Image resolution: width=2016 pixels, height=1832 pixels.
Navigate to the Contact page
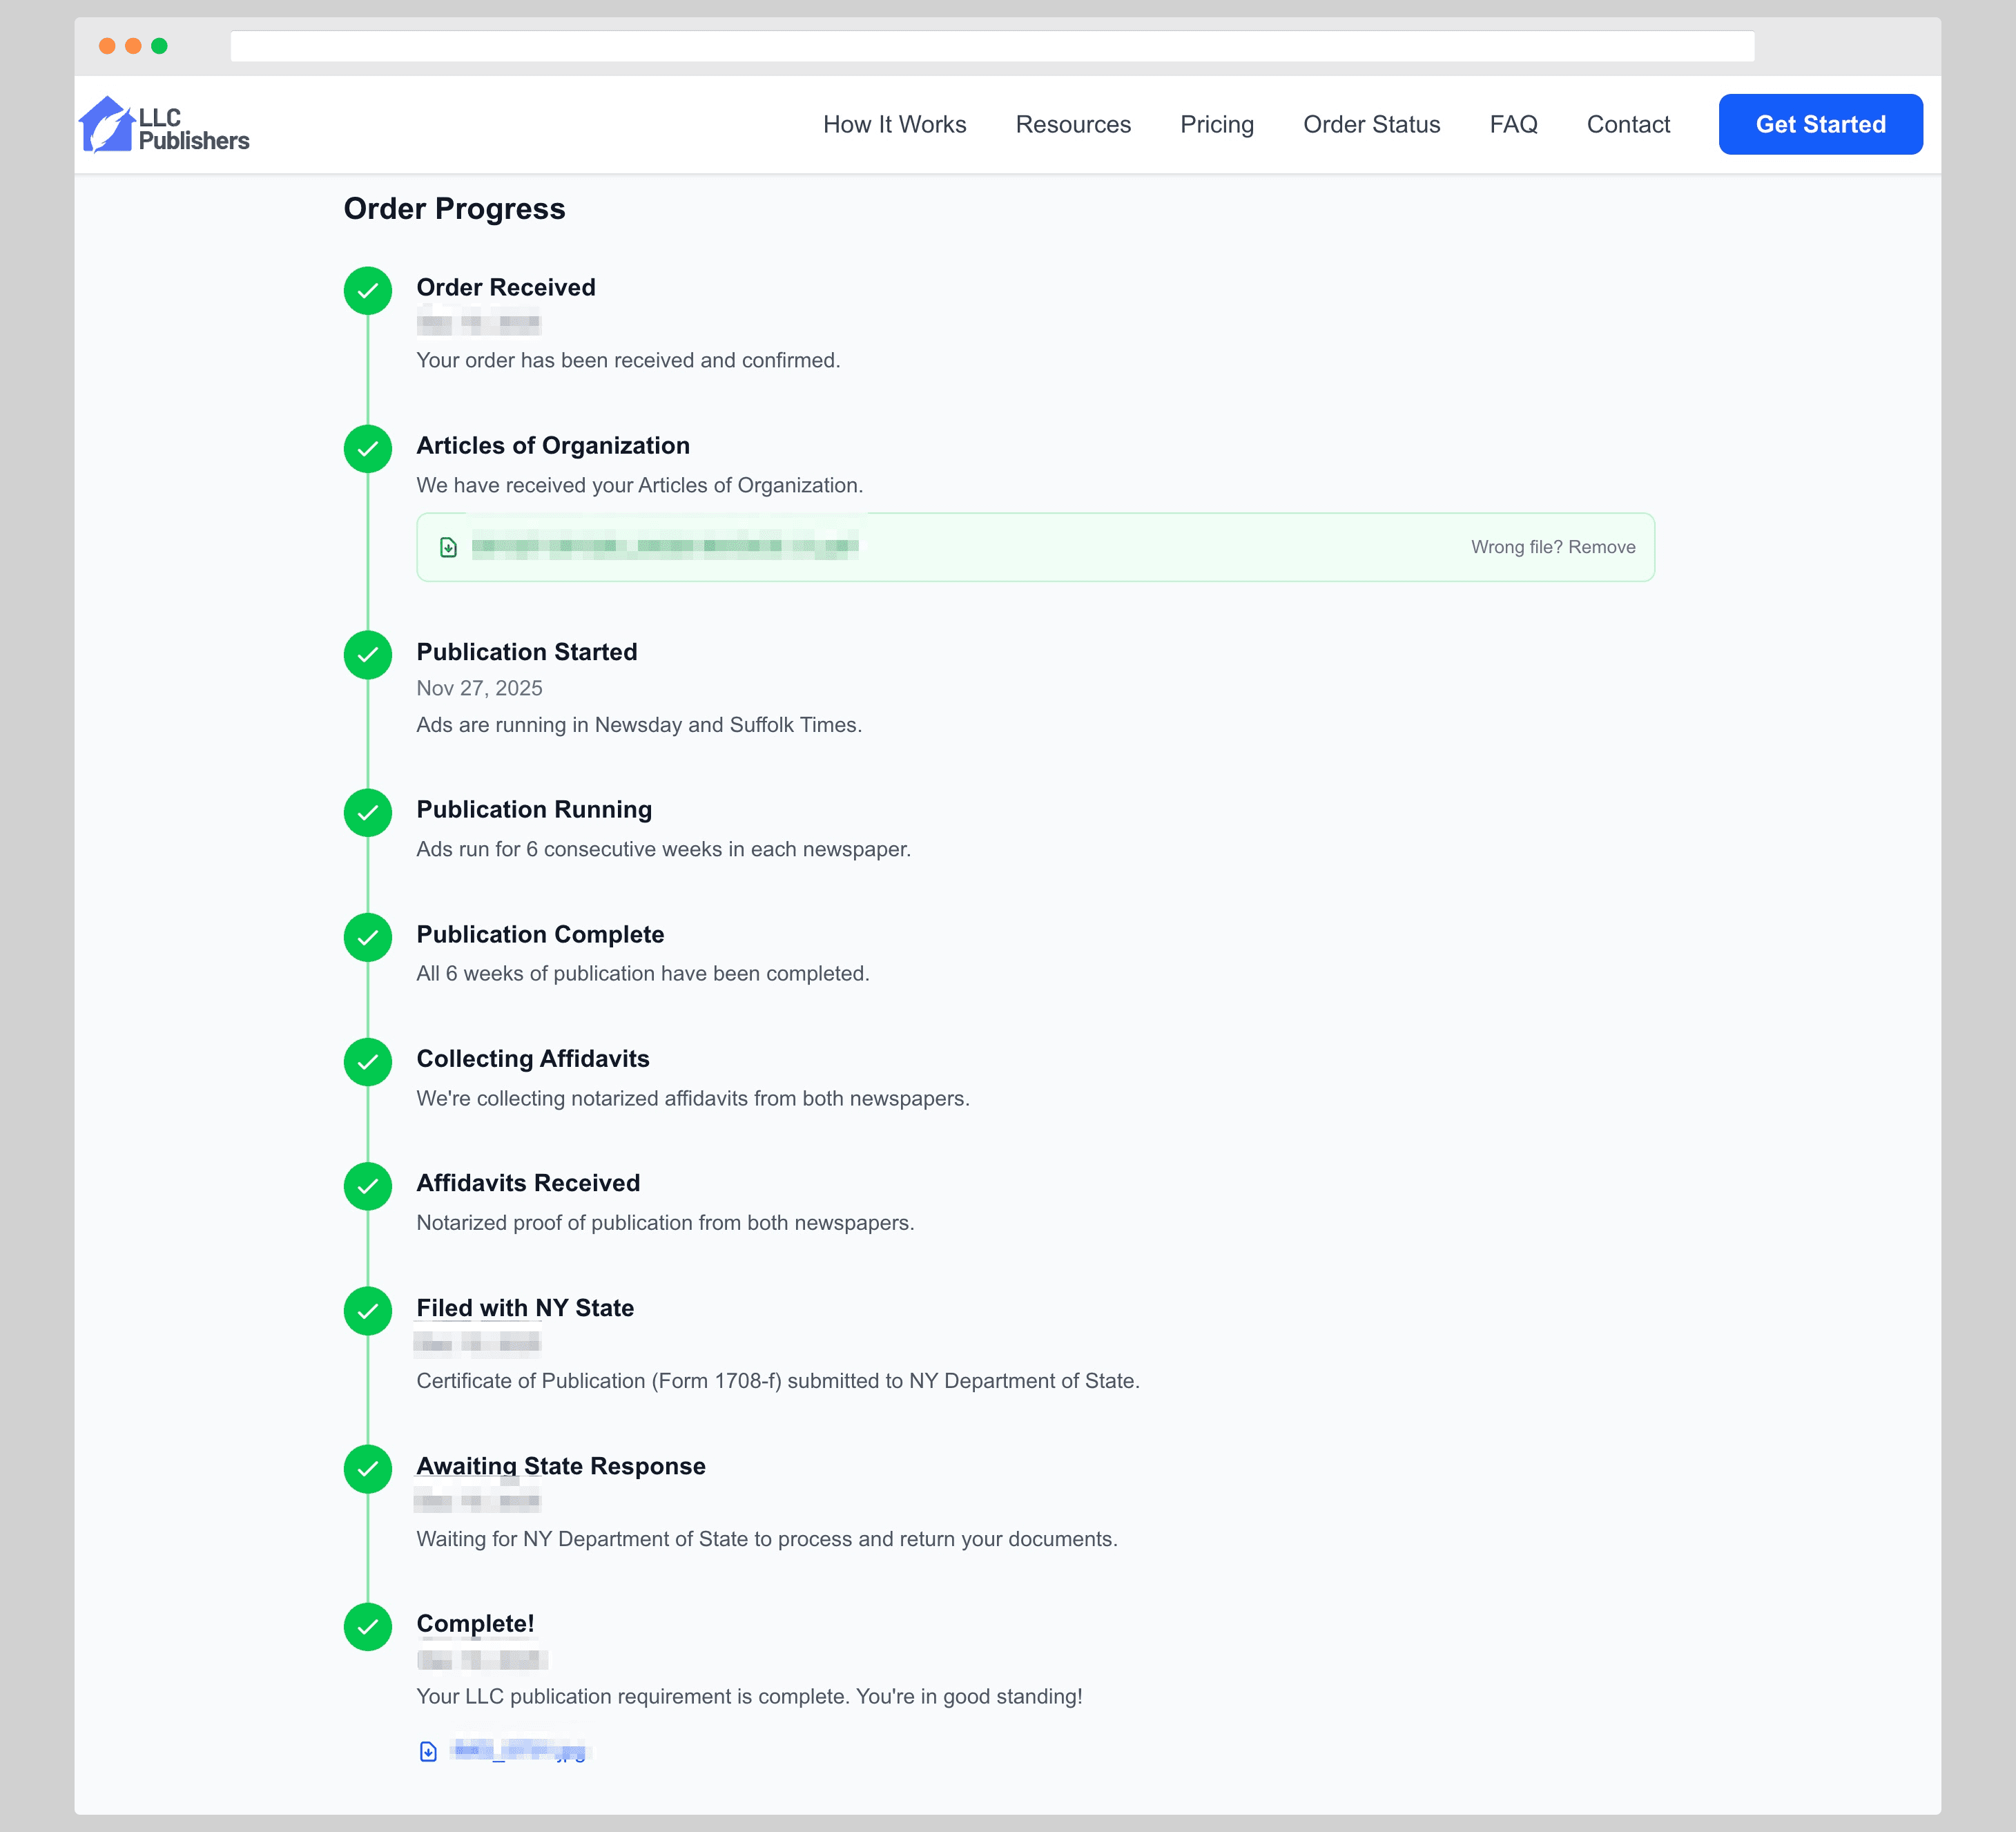click(x=1628, y=124)
